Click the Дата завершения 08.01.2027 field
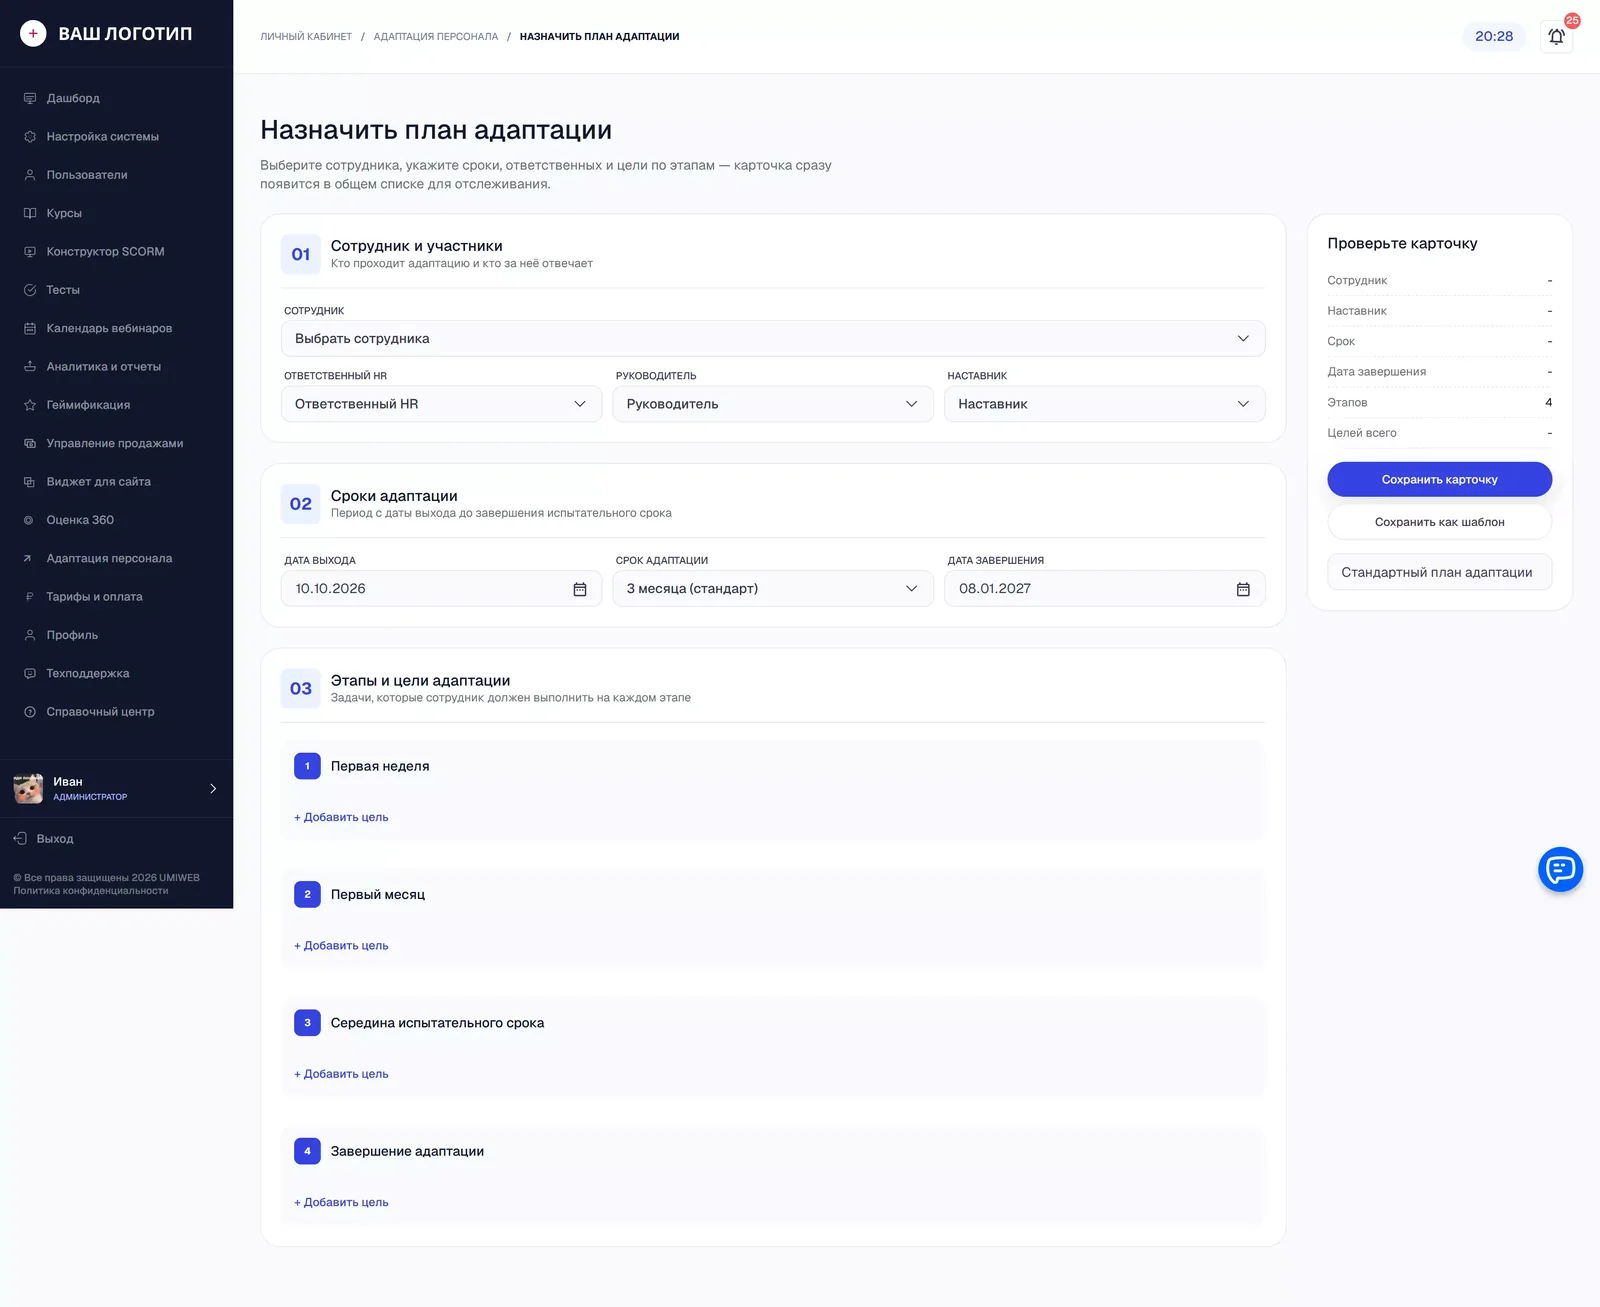The width and height of the screenshot is (1600, 1307). [x=1105, y=589]
